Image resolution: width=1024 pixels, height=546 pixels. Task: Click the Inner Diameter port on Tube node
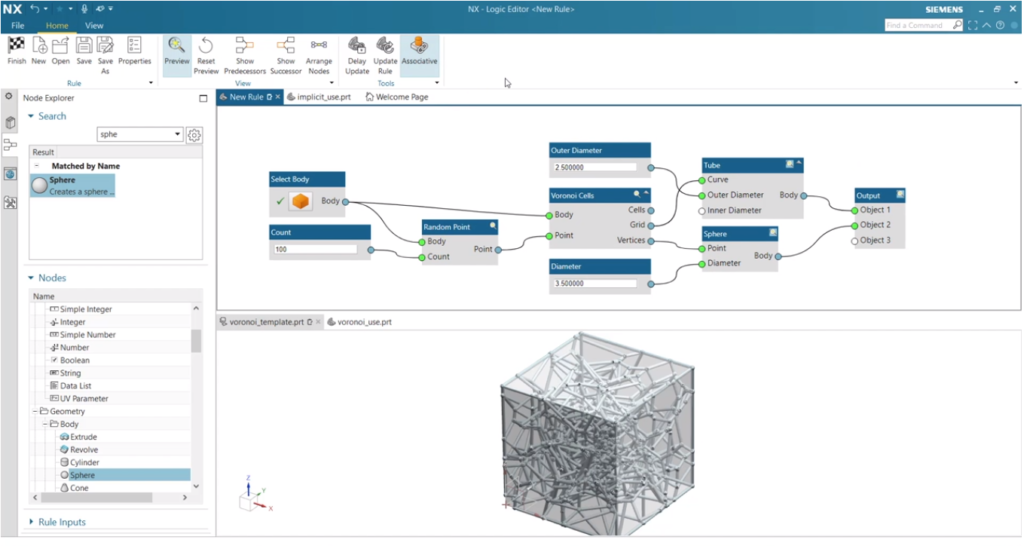coord(703,210)
